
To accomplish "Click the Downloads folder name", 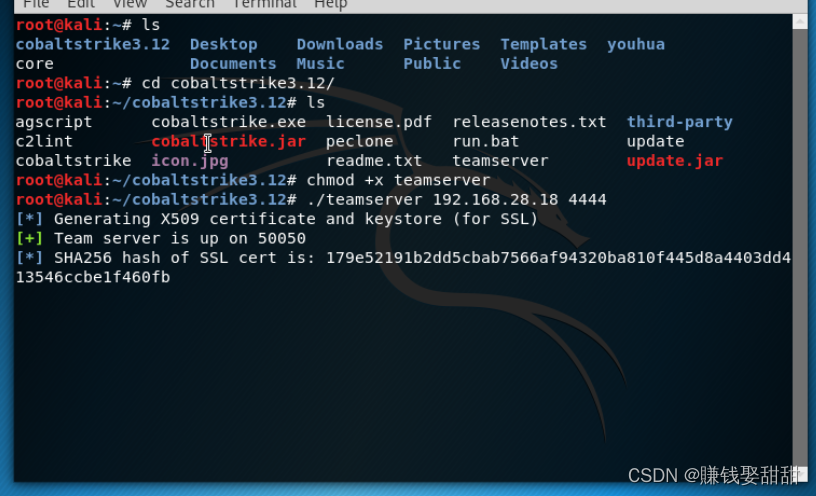I will click(339, 44).
